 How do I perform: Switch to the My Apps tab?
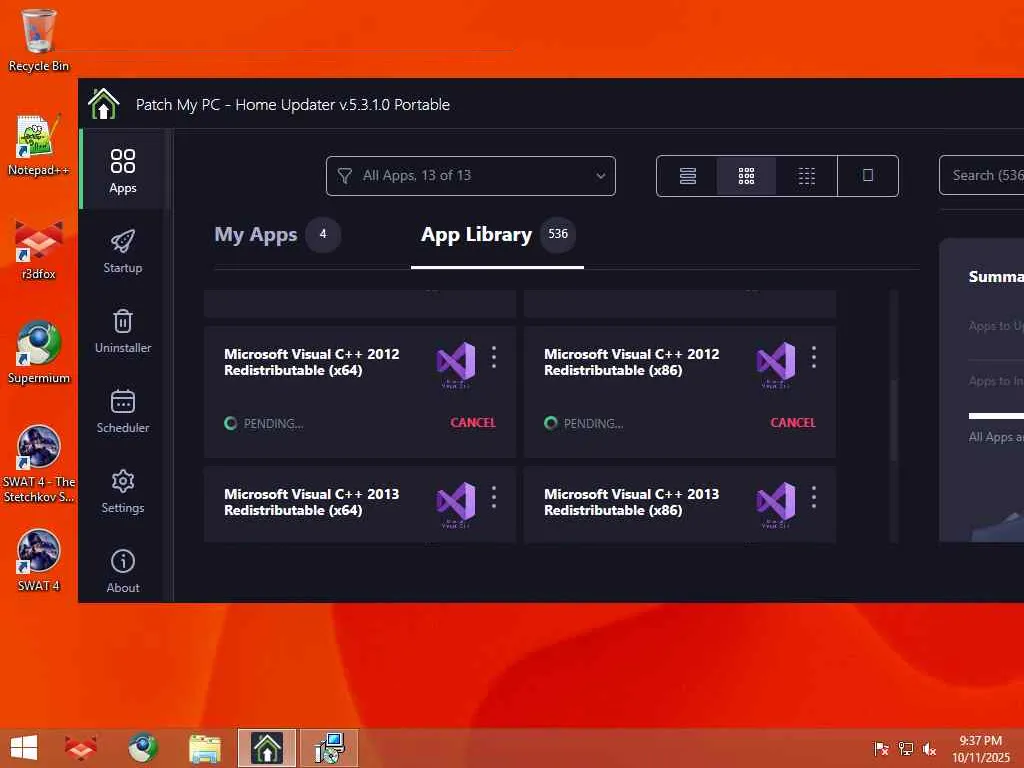pos(278,234)
